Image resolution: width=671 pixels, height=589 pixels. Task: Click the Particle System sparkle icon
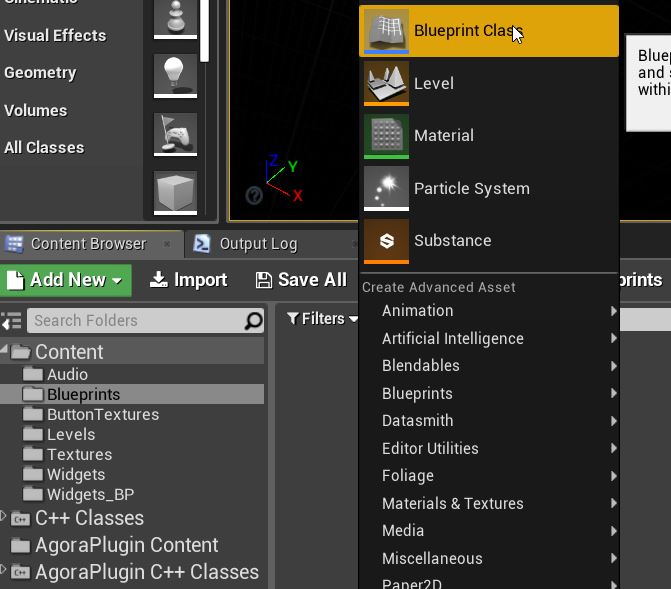[x=386, y=188]
